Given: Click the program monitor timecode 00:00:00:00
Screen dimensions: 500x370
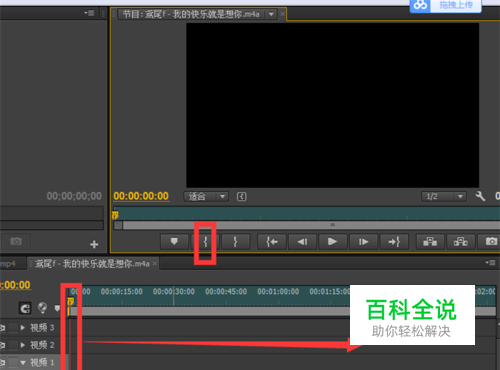Looking at the screenshot, I should click(x=141, y=196).
